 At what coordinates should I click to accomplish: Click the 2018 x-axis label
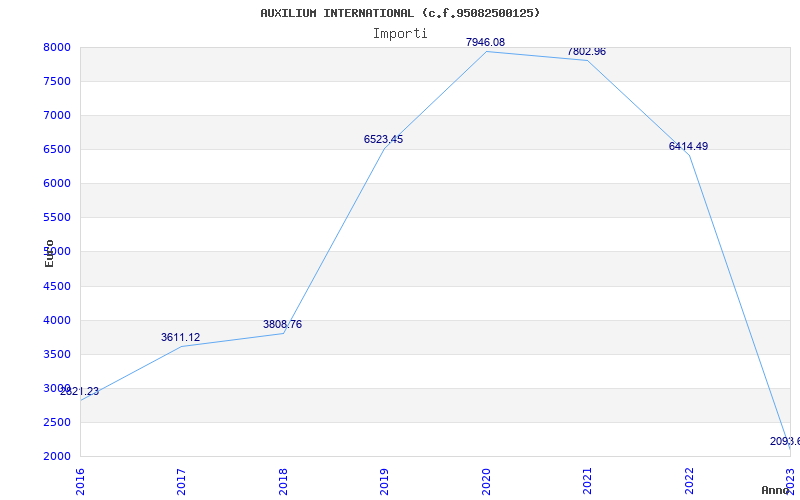(x=283, y=482)
